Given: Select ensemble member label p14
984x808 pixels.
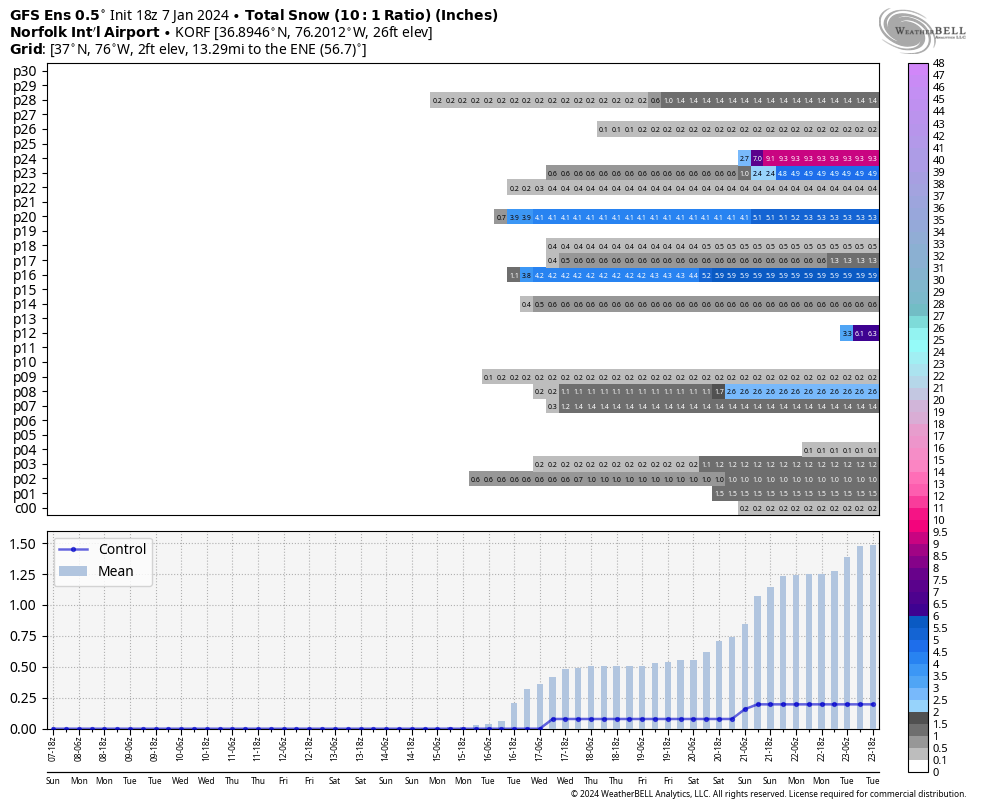Looking at the screenshot, I should click(x=25, y=304).
